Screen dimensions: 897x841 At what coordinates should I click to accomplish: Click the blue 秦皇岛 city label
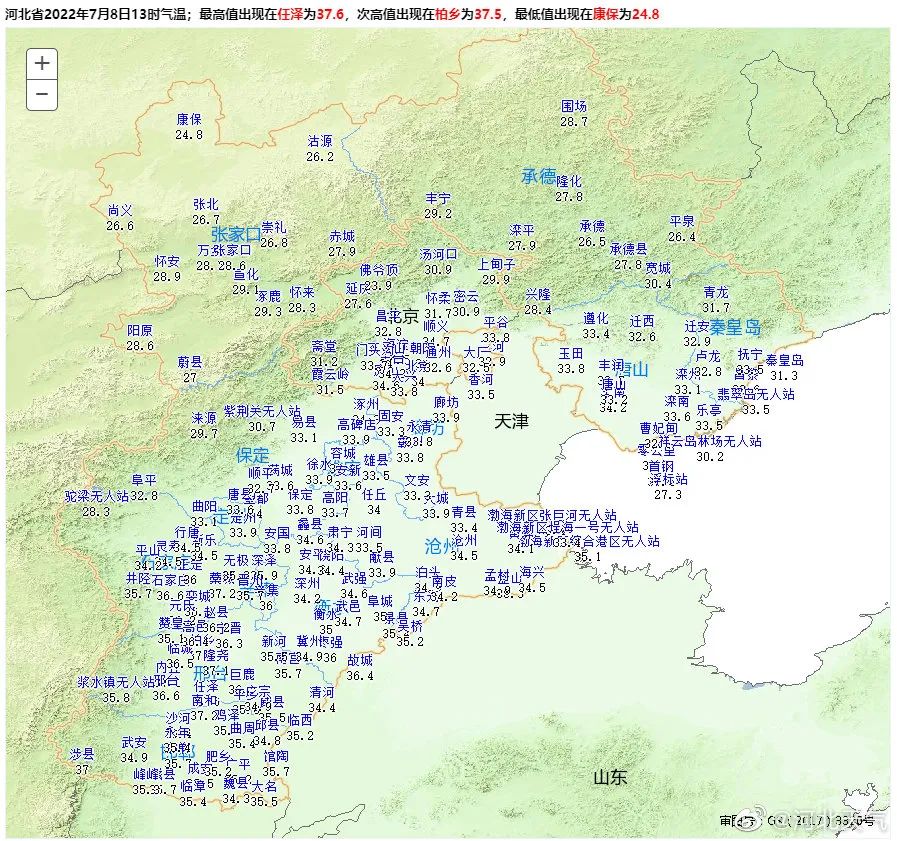click(736, 326)
